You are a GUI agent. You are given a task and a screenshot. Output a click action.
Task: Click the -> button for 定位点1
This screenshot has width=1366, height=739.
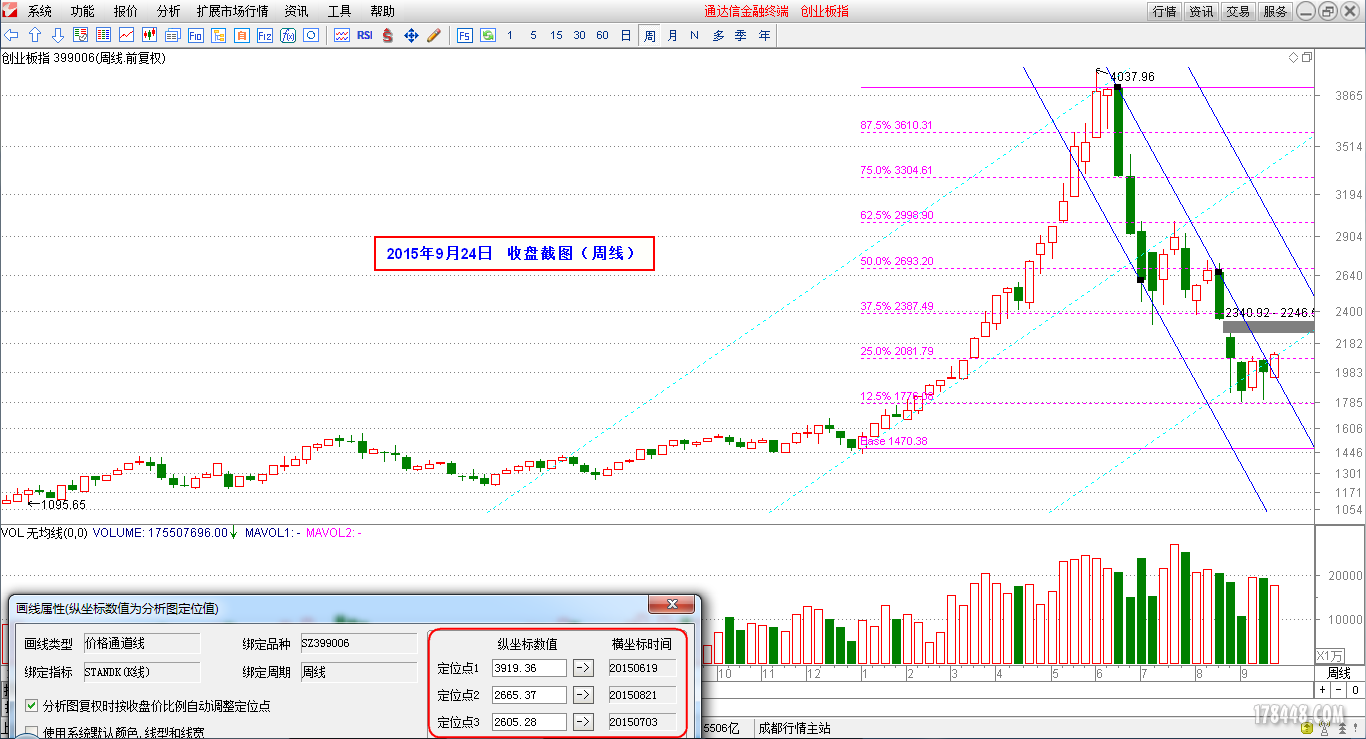click(584, 668)
